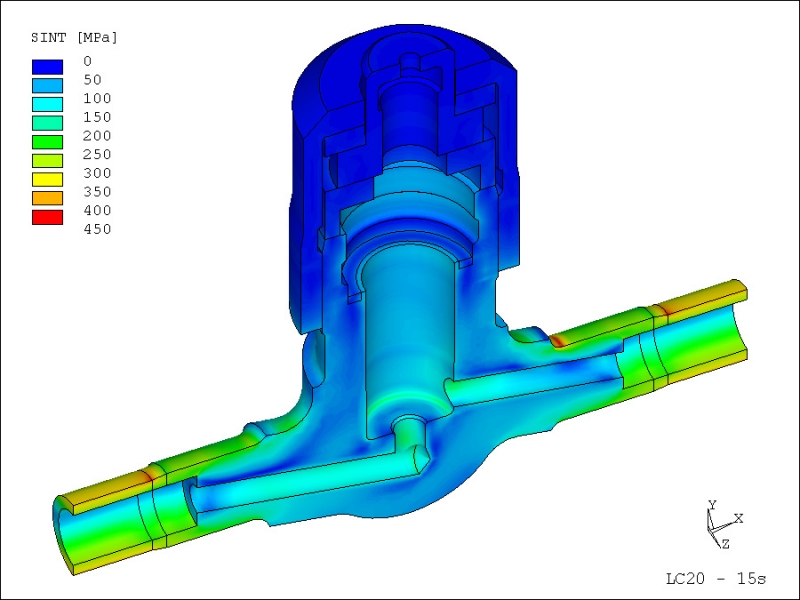The height and width of the screenshot is (600, 800).
Task: Click the dark blue legend swatch
Action: [47, 67]
